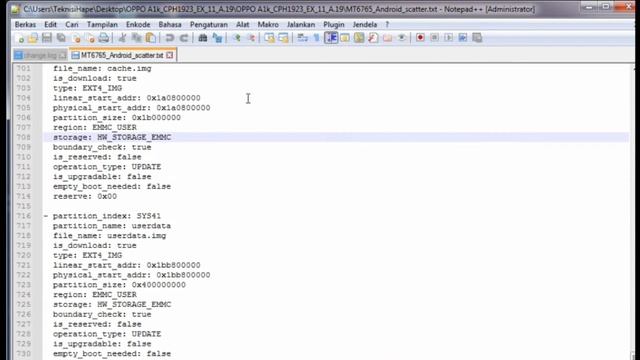
Task: Open the Tampilan menu
Action: coord(102,24)
